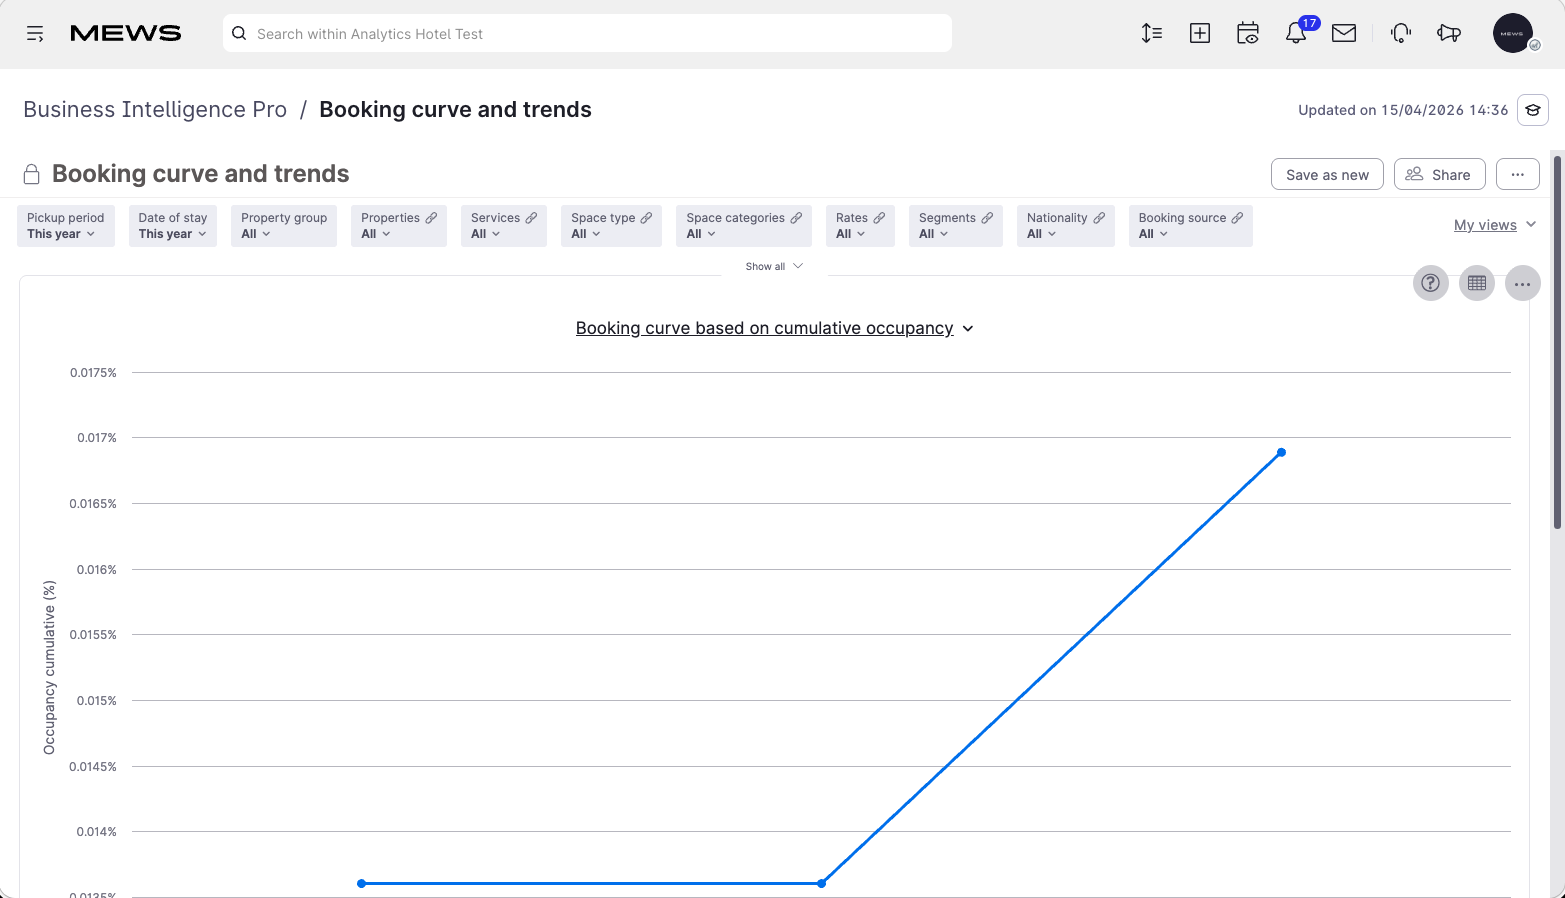This screenshot has width=1565, height=898.
Task: Click the link icon on Space type filter
Action: [x=646, y=217]
